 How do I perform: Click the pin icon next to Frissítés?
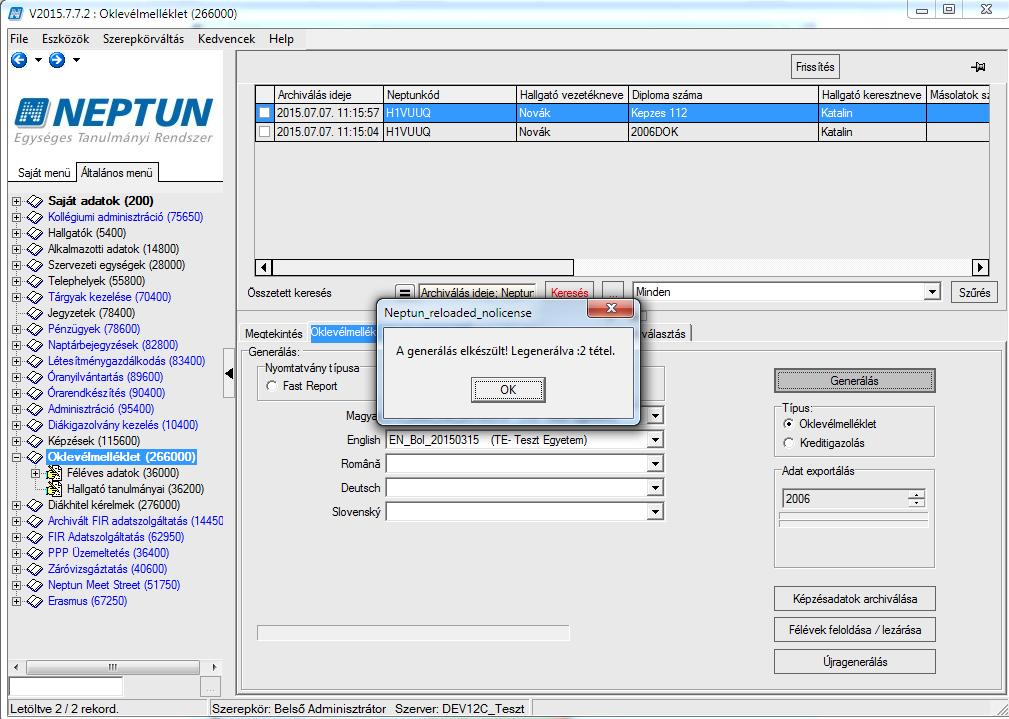(978, 67)
